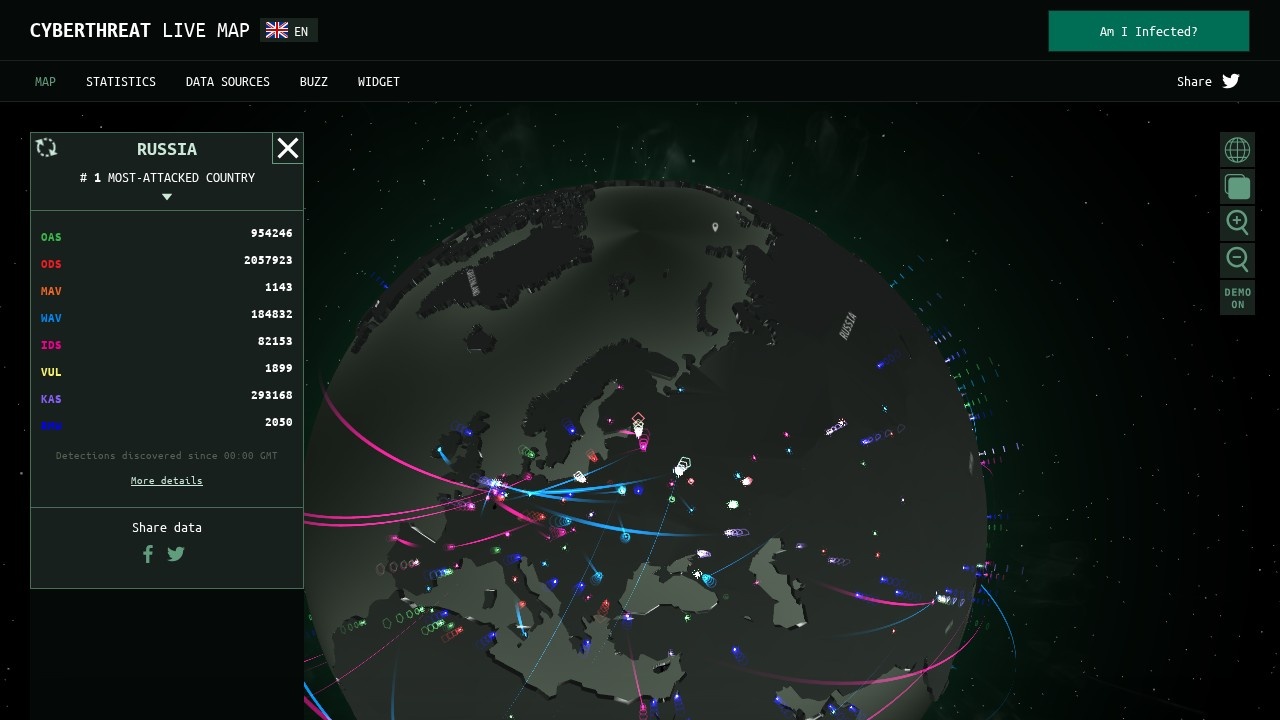Screen dimensions: 1280x720
Task: Open the Statistics tab
Action: tap(121, 82)
